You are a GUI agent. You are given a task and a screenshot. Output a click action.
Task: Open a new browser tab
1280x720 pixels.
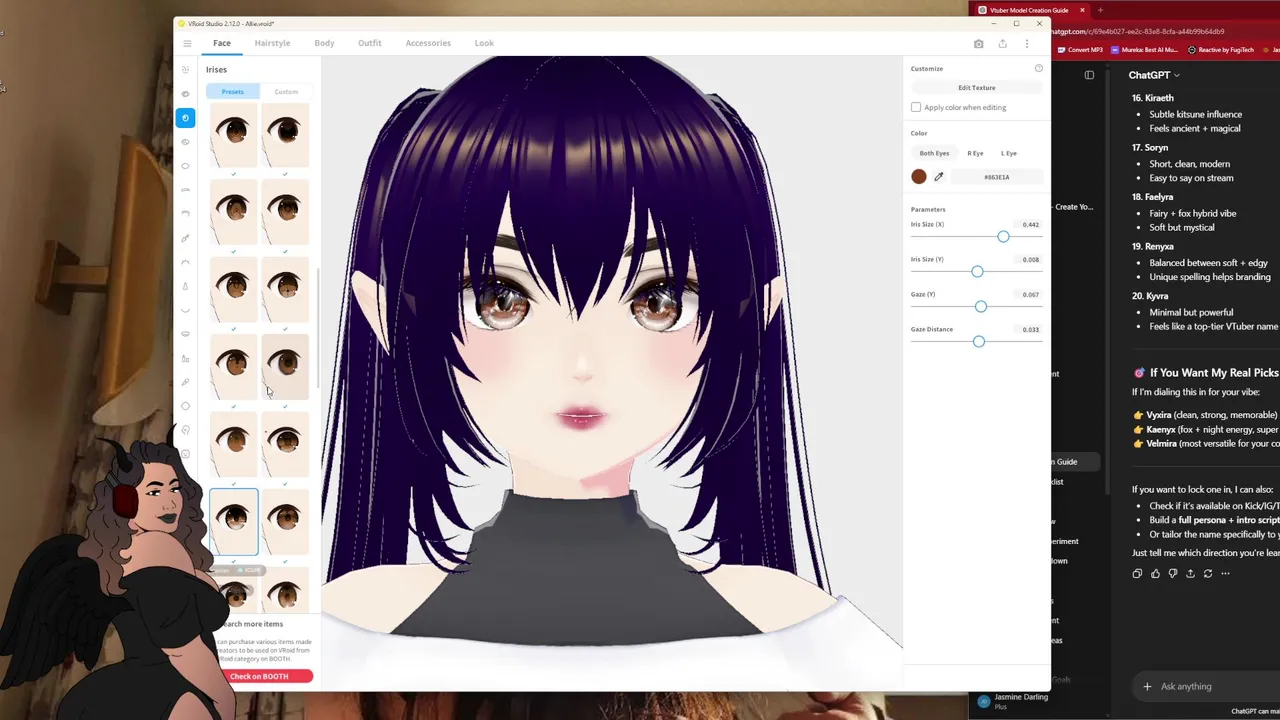pos(1100,10)
